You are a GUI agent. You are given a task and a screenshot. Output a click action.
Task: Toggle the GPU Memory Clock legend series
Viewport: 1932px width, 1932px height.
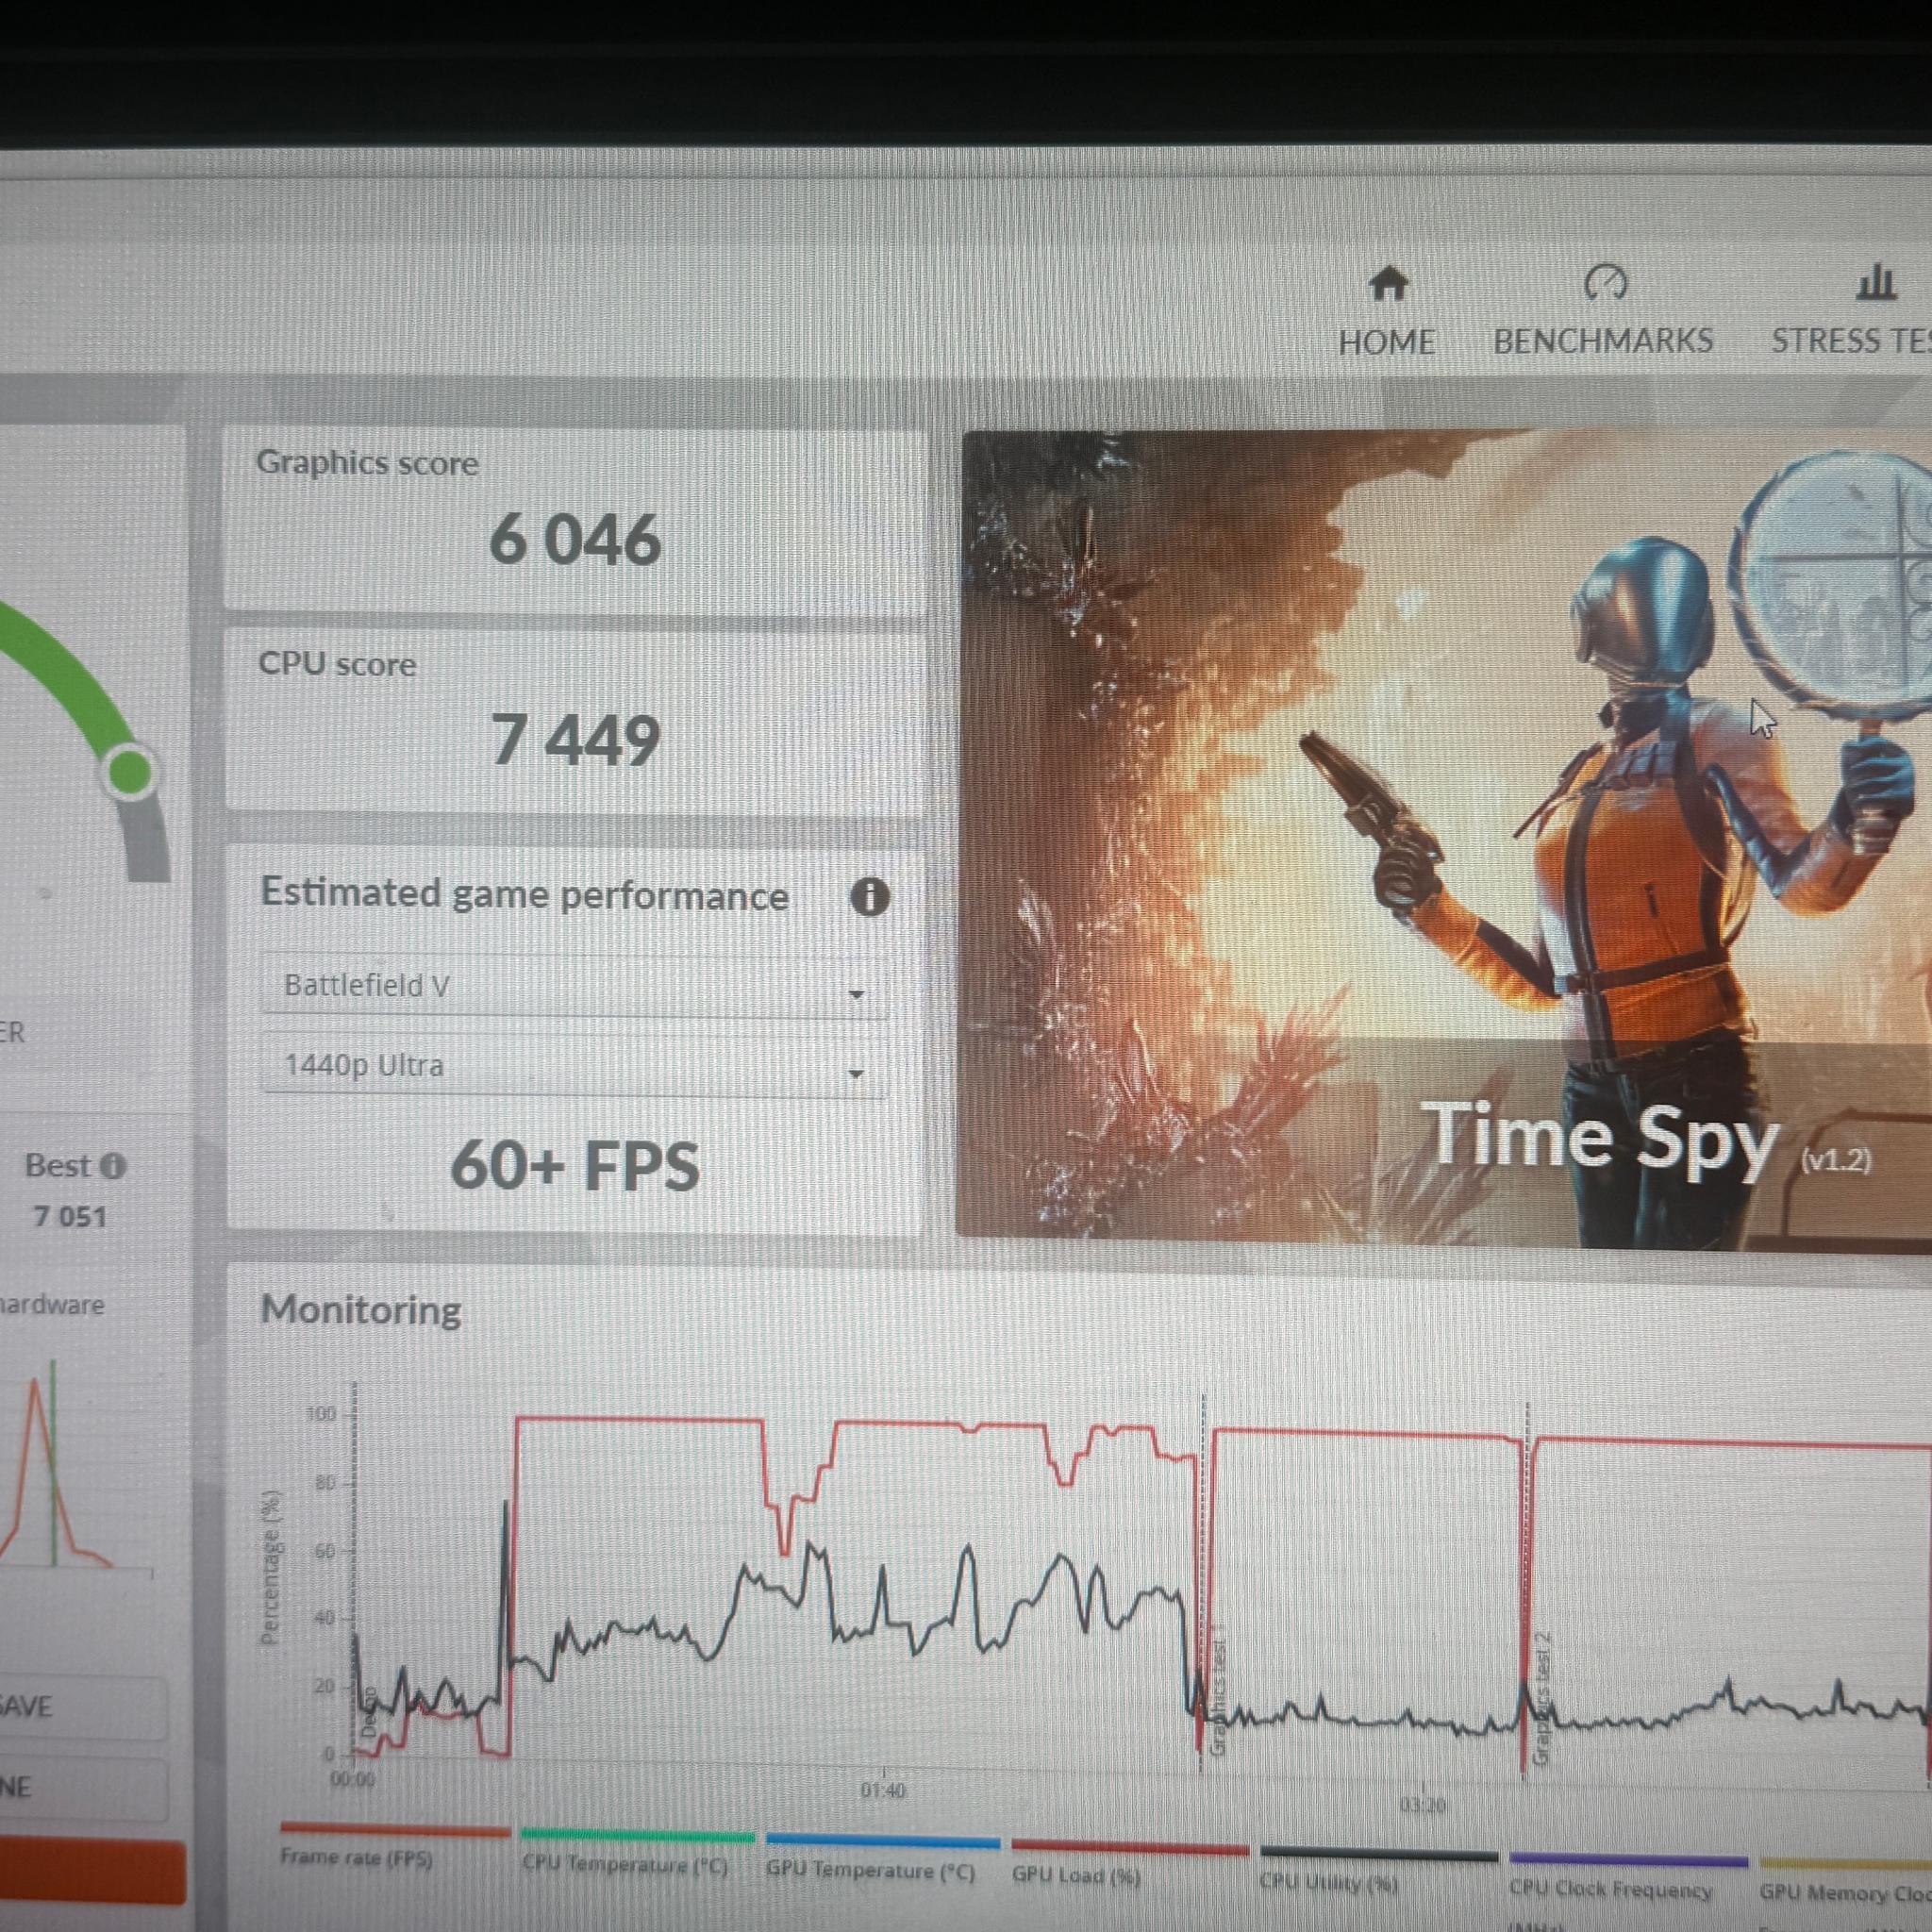click(1846, 1882)
